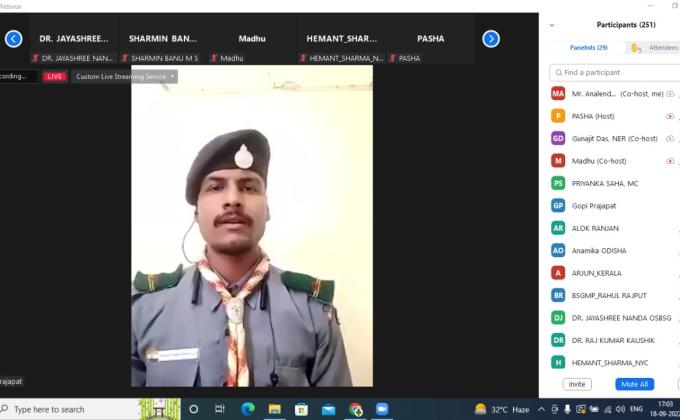Toggle the video icon beside PASHA (Host)
Image resolution: width=680 pixels, height=420 pixels.
click(670, 116)
